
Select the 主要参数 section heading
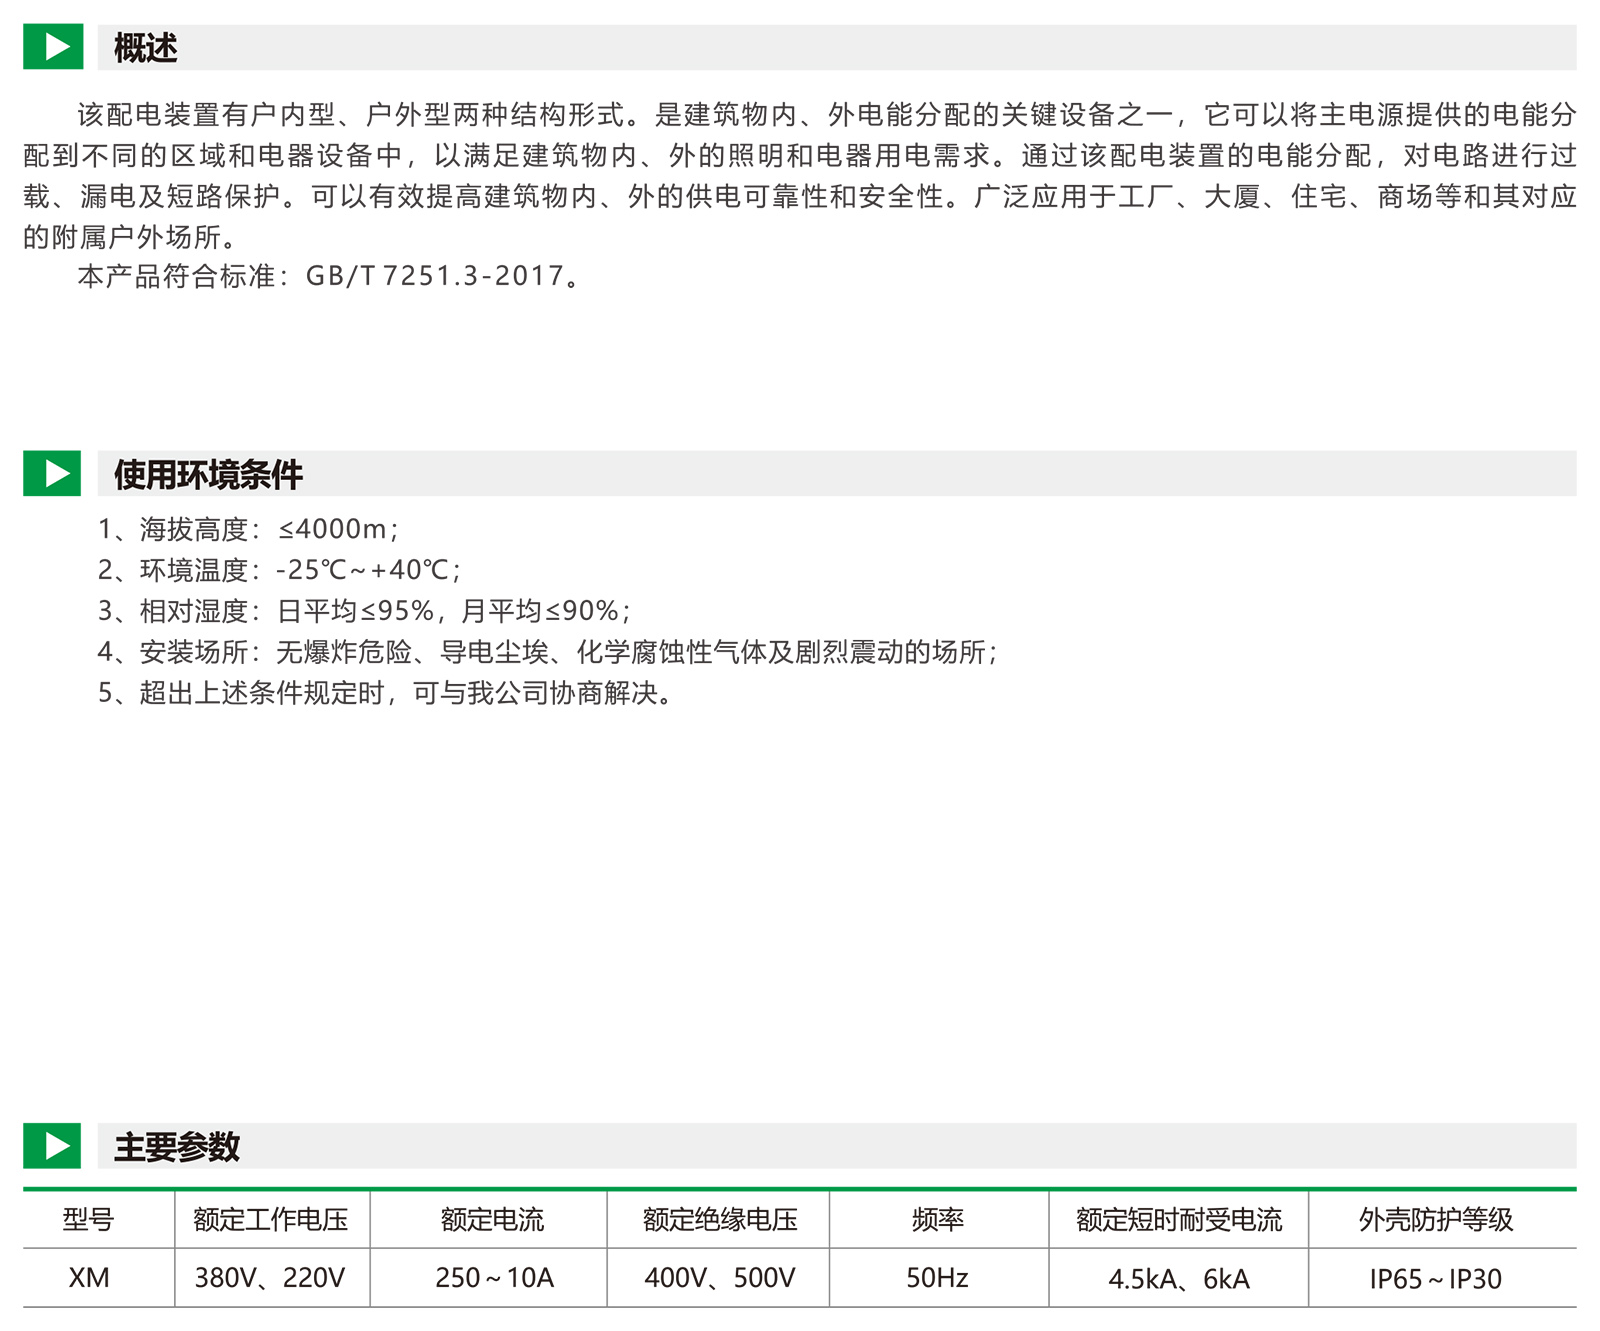177,1146
